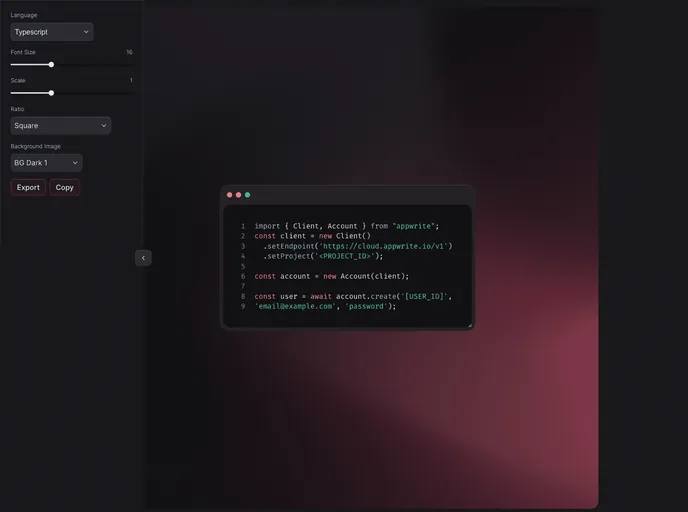This screenshot has height=512, width=688.
Task: Click the import line of code
Action: click(347, 226)
